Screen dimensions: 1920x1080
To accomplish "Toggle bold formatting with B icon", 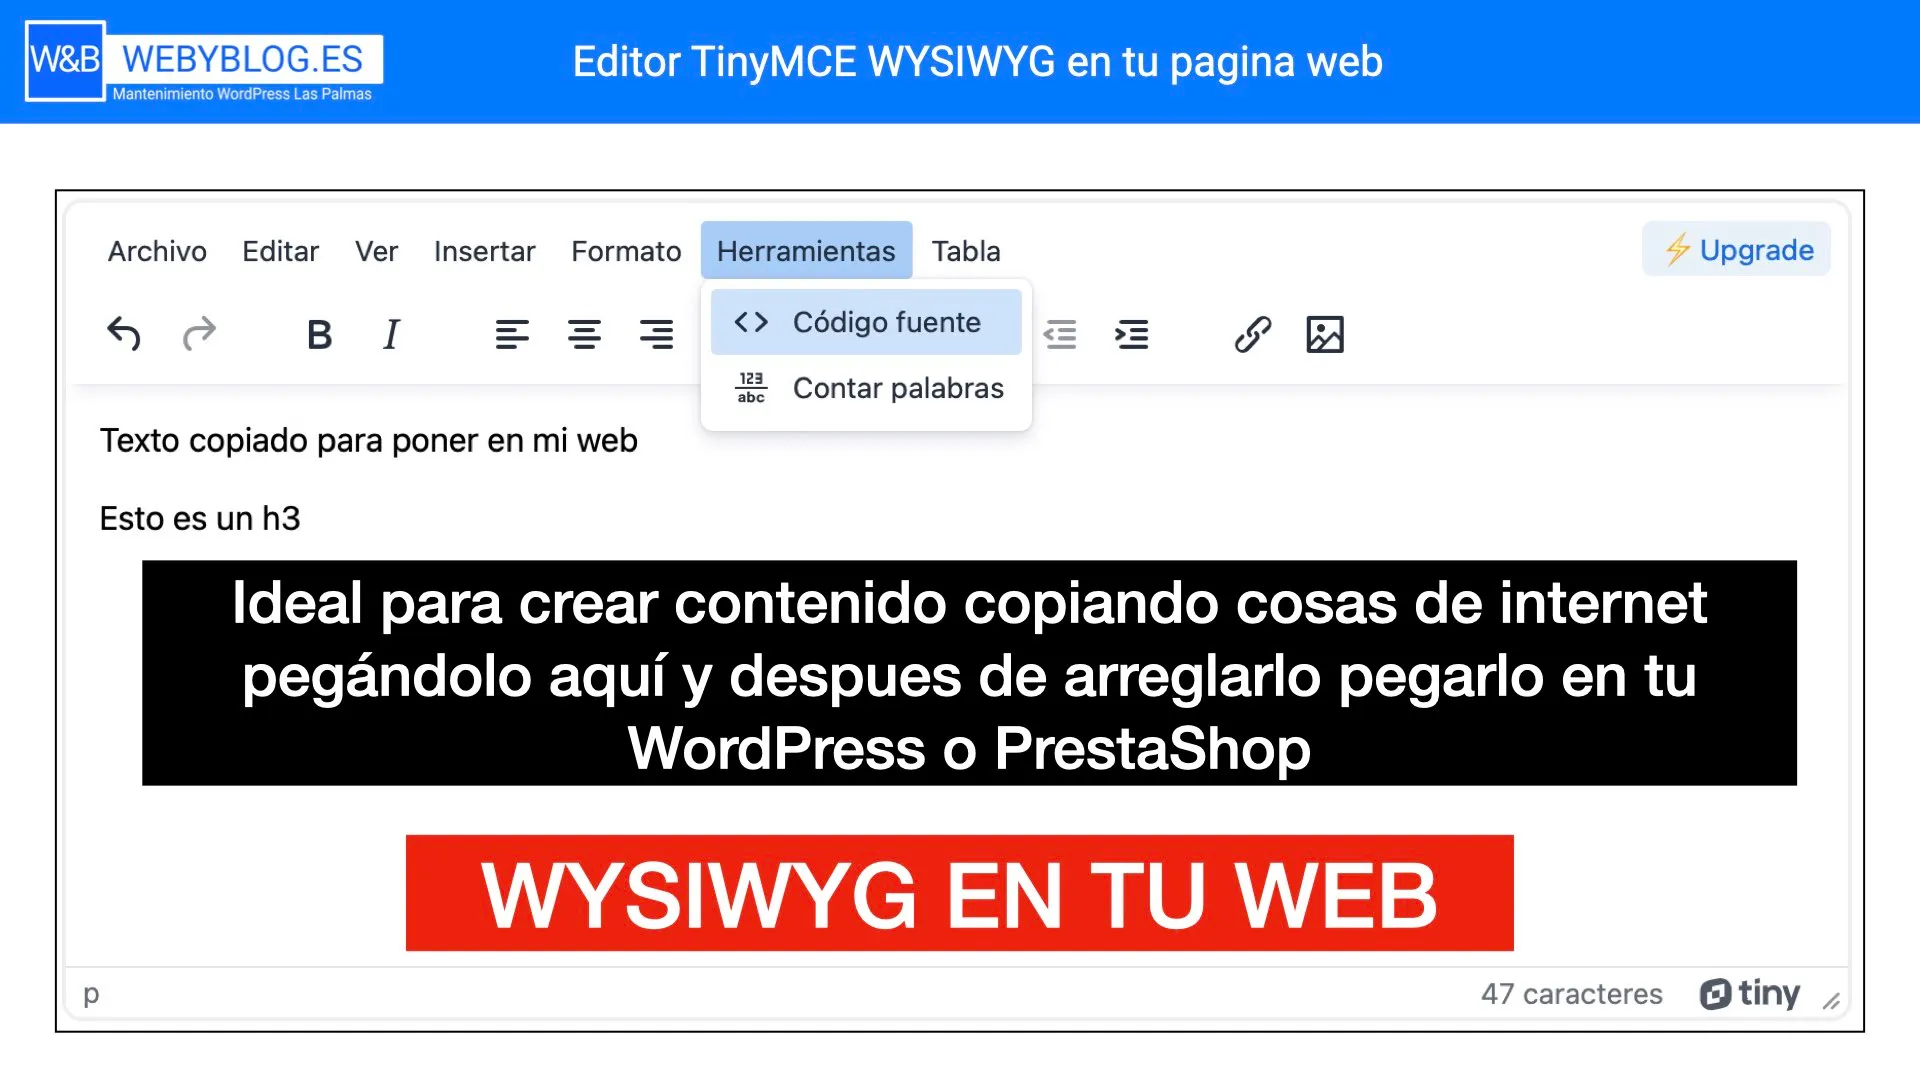I will [319, 334].
